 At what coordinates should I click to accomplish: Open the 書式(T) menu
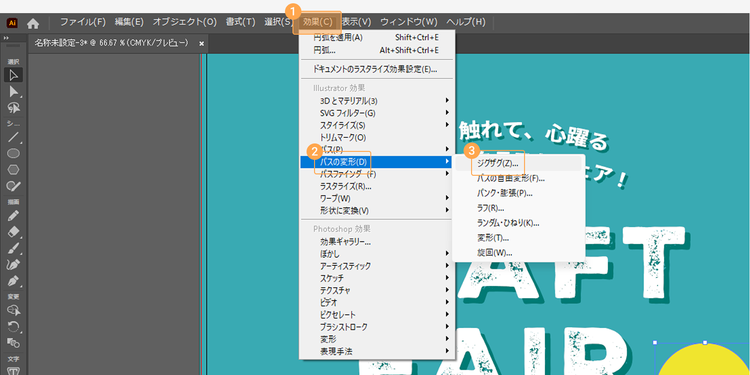pos(241,22)
